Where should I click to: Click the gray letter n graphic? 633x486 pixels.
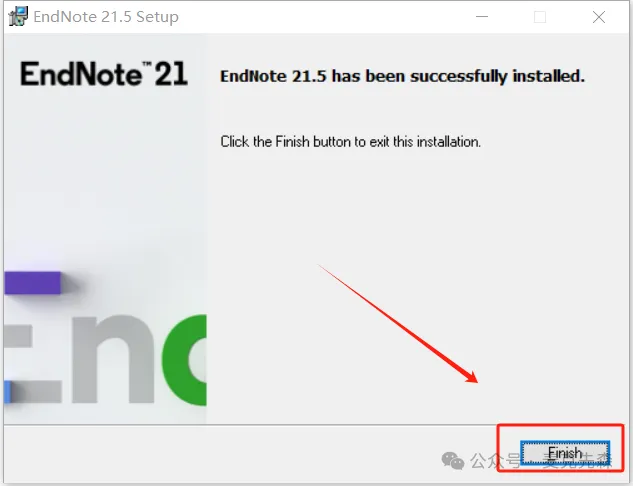tap(113, 360)
